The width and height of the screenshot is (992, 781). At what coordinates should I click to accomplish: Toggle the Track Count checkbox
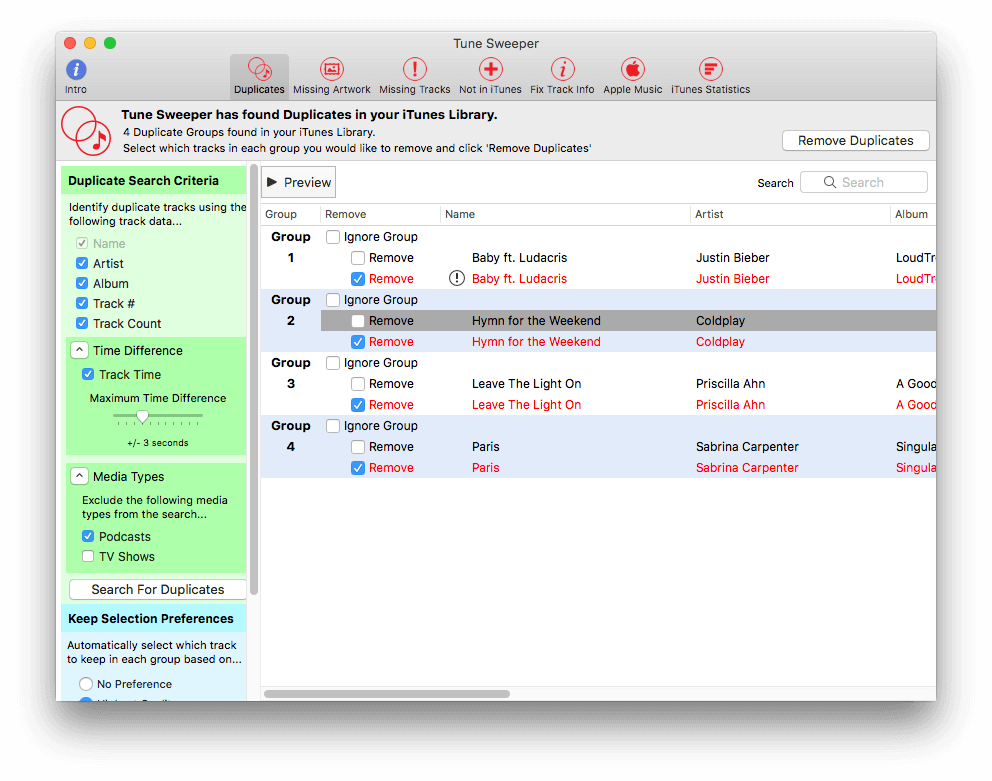coord(82,323)
